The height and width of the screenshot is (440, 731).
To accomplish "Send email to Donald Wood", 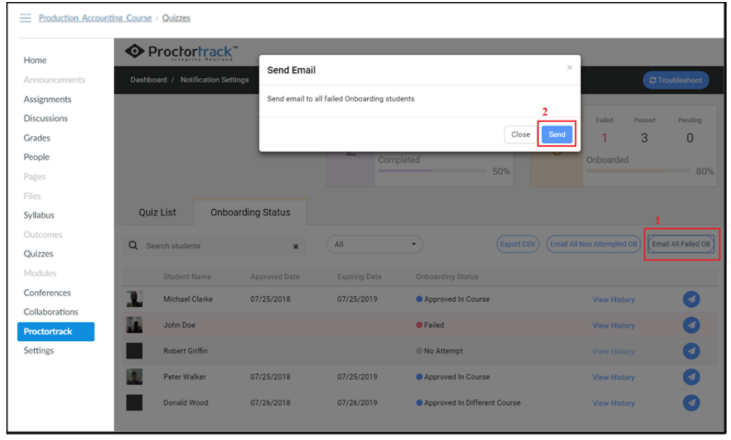I will (691, 403).
